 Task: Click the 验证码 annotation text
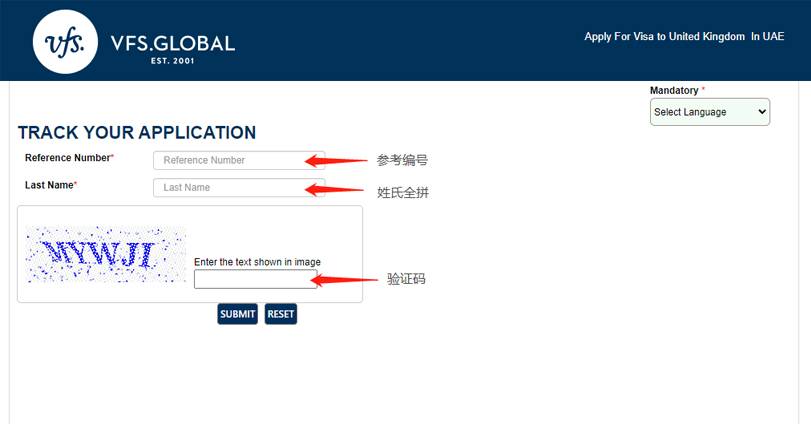[x=406, y=279]
